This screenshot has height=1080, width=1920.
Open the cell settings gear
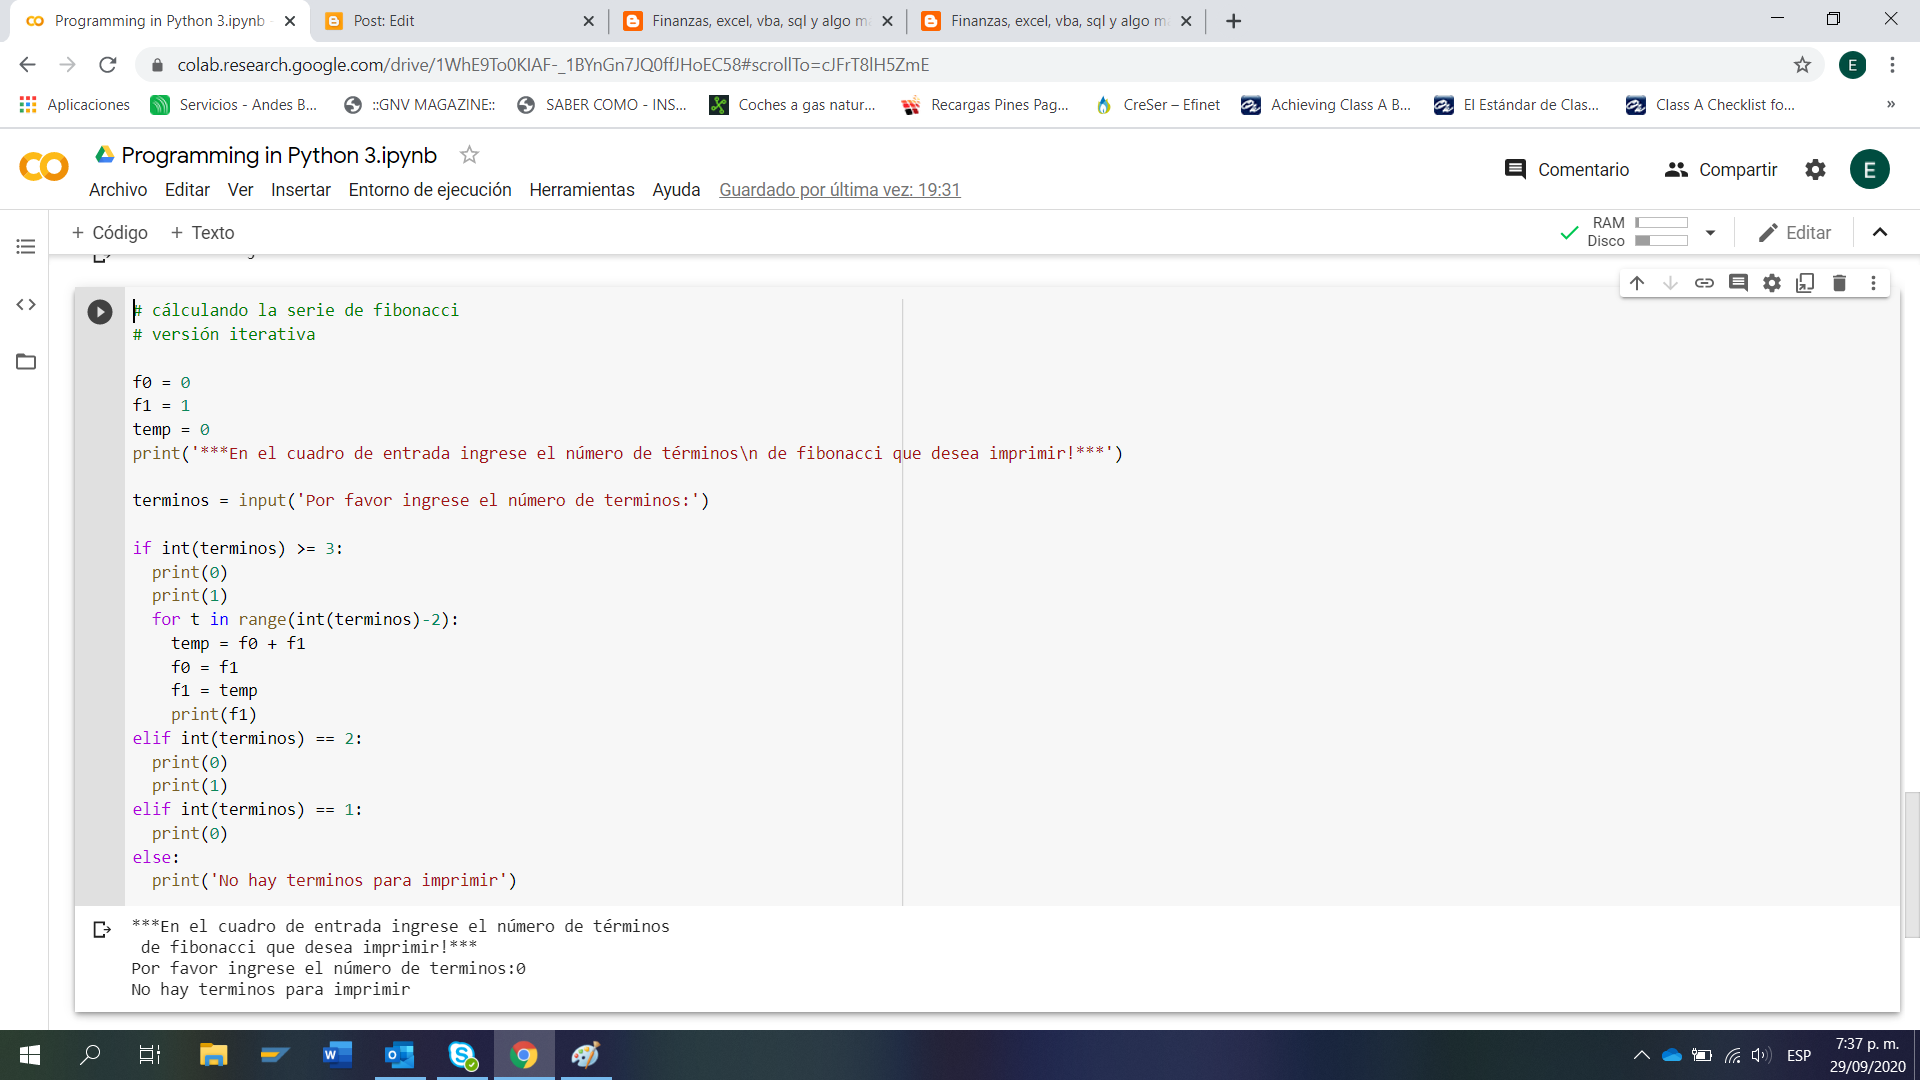[x=1771, y=283]
